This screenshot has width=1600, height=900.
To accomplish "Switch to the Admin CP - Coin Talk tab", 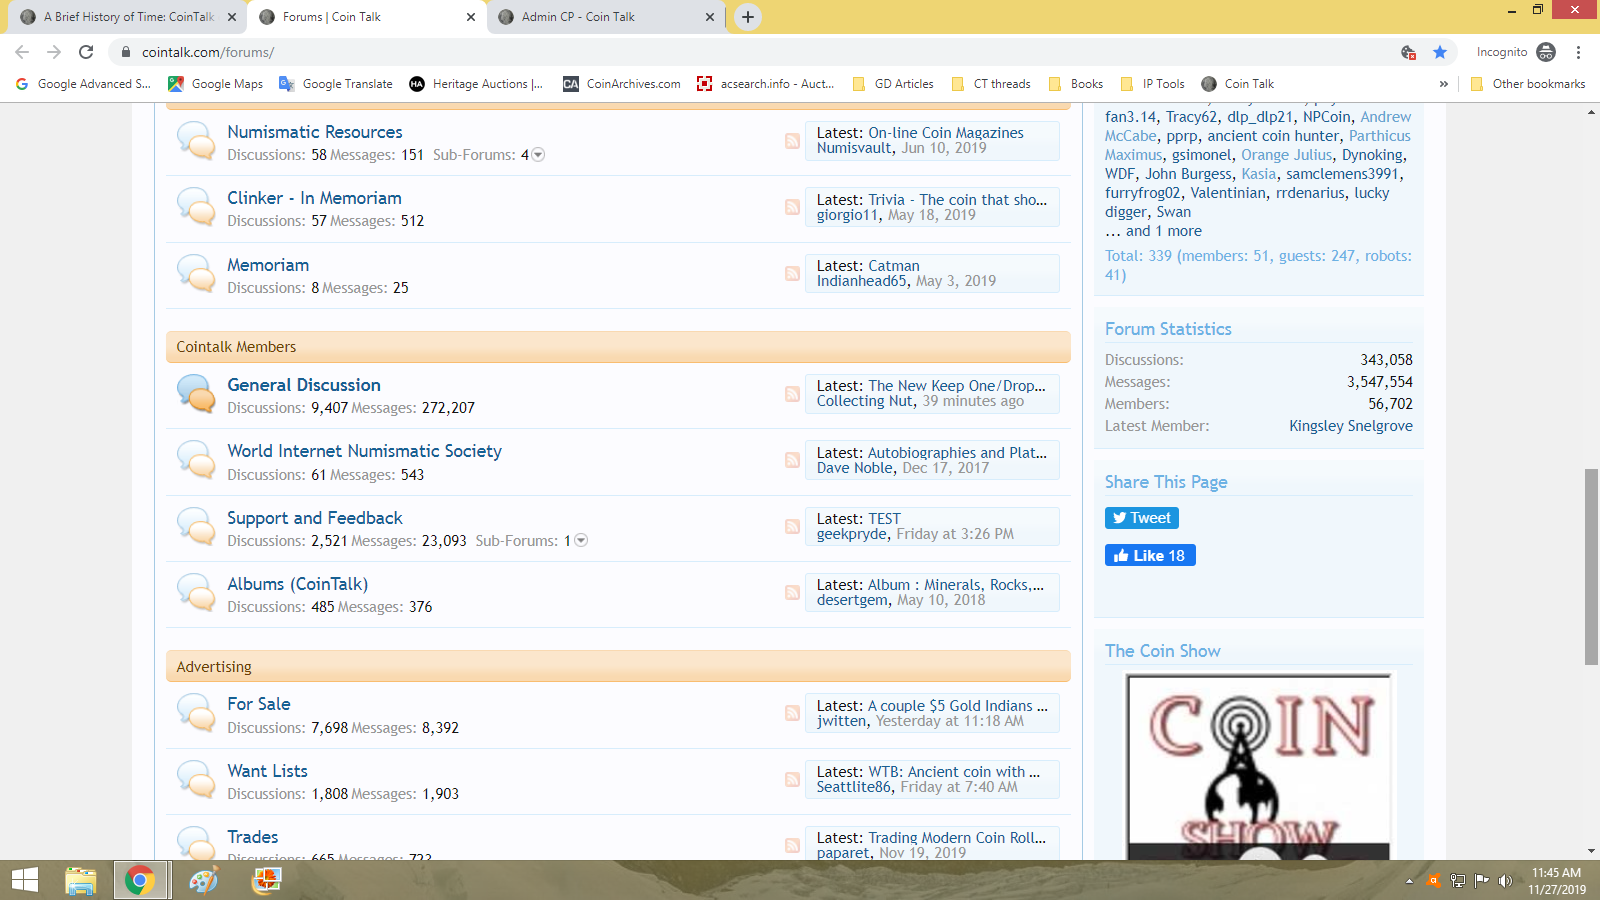I will (x=605, y=17).
